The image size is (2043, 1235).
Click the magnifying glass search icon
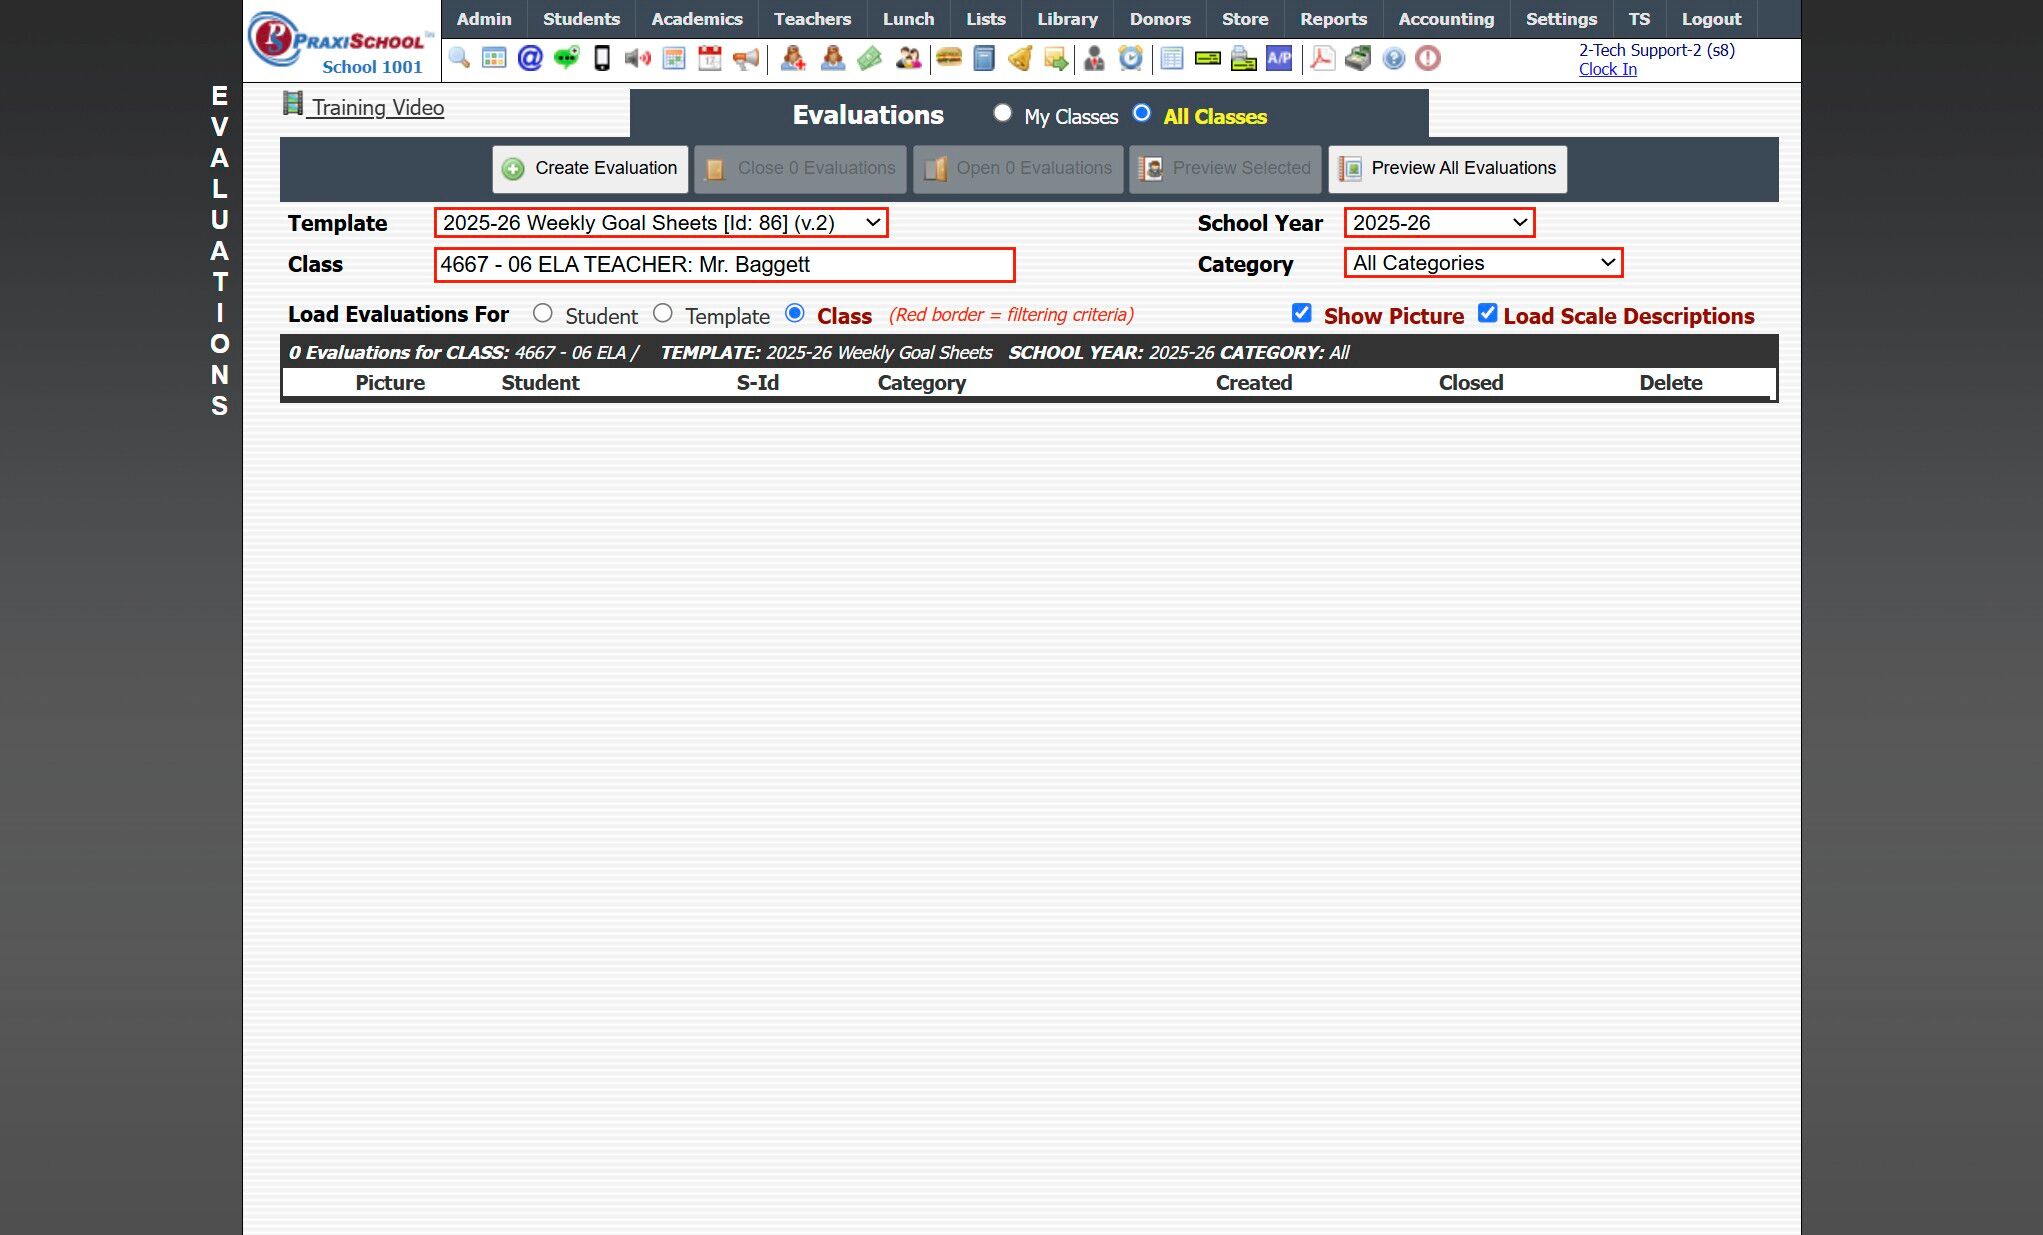point(459,58)
